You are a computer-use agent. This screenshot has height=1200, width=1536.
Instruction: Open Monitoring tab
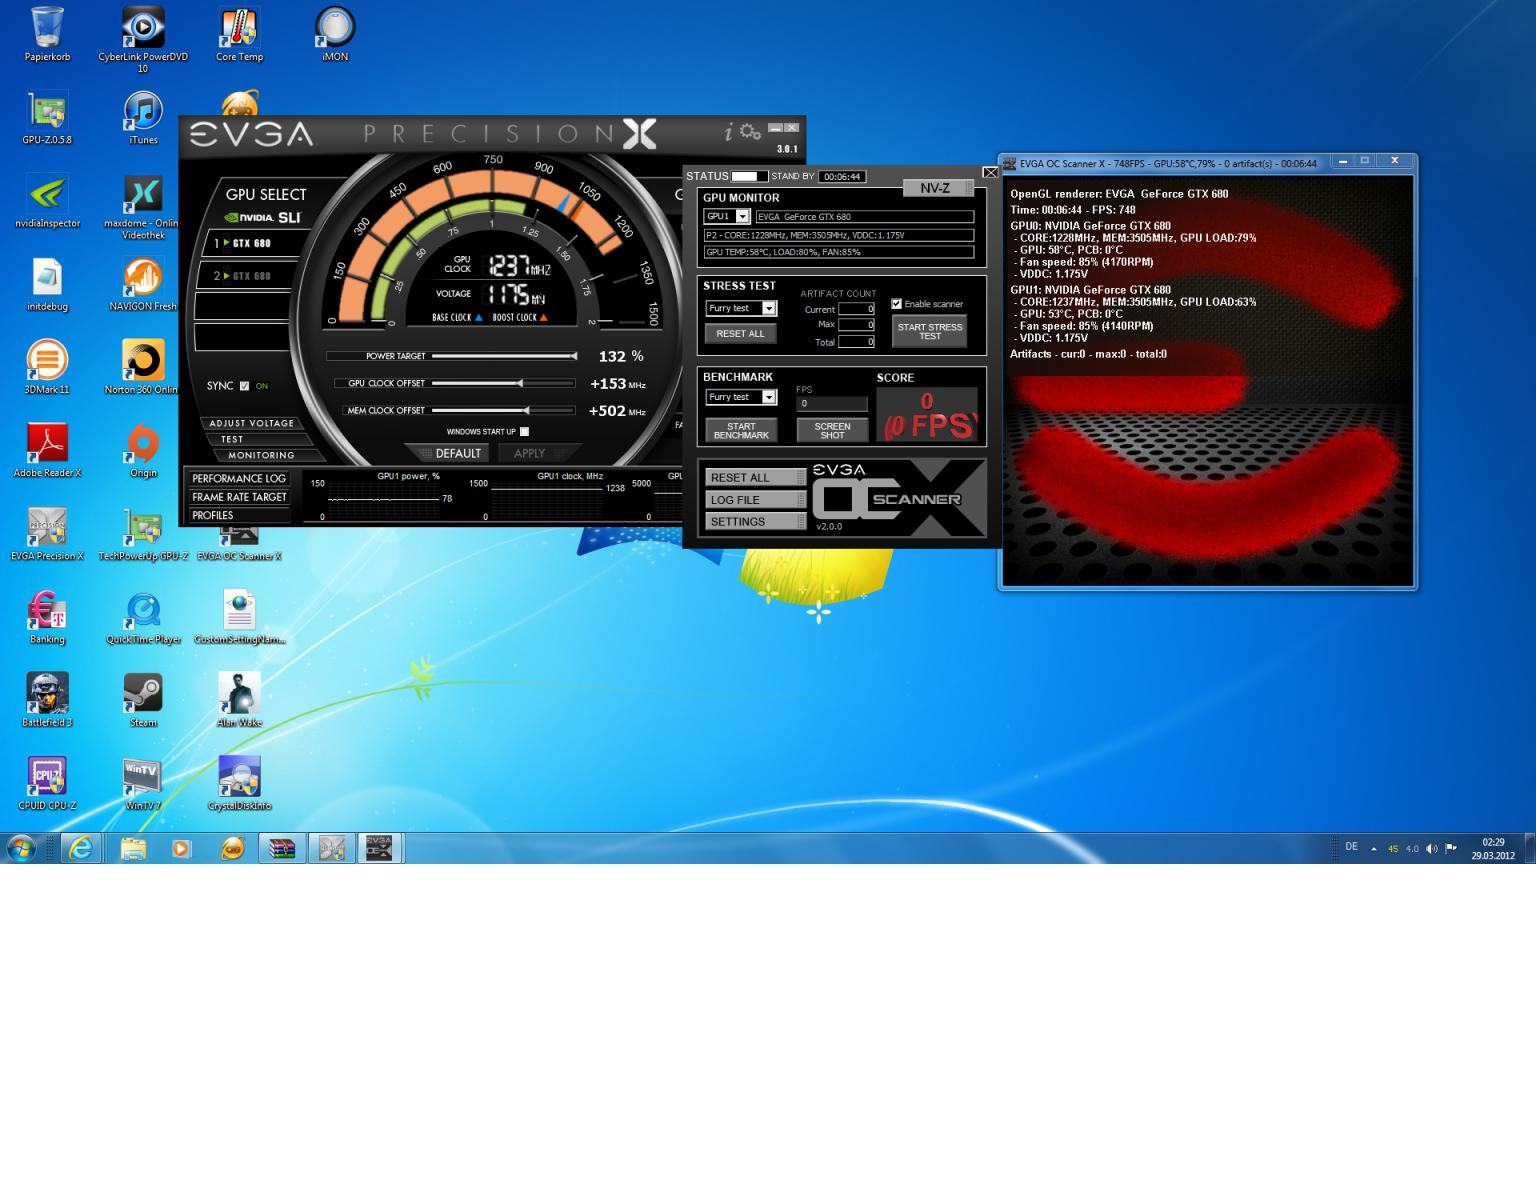[x=261, y=455]
